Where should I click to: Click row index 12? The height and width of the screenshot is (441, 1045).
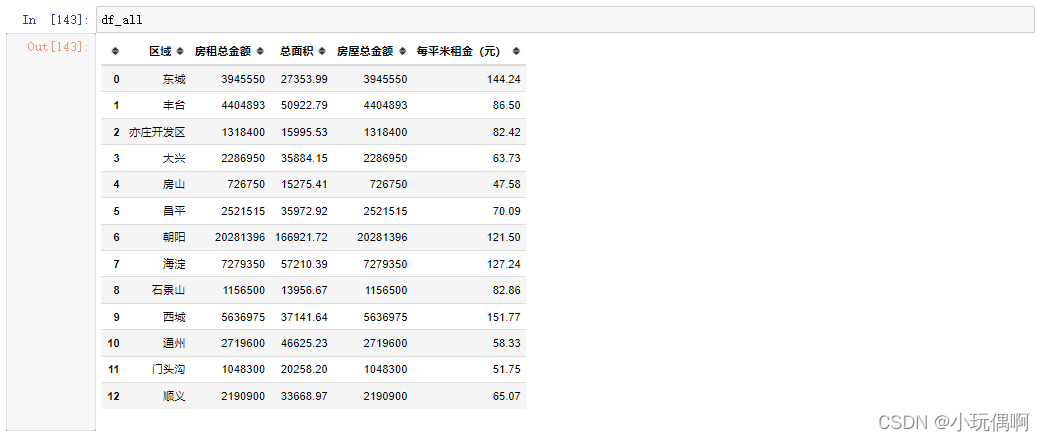pyautogui.click(x=113, y=396)
